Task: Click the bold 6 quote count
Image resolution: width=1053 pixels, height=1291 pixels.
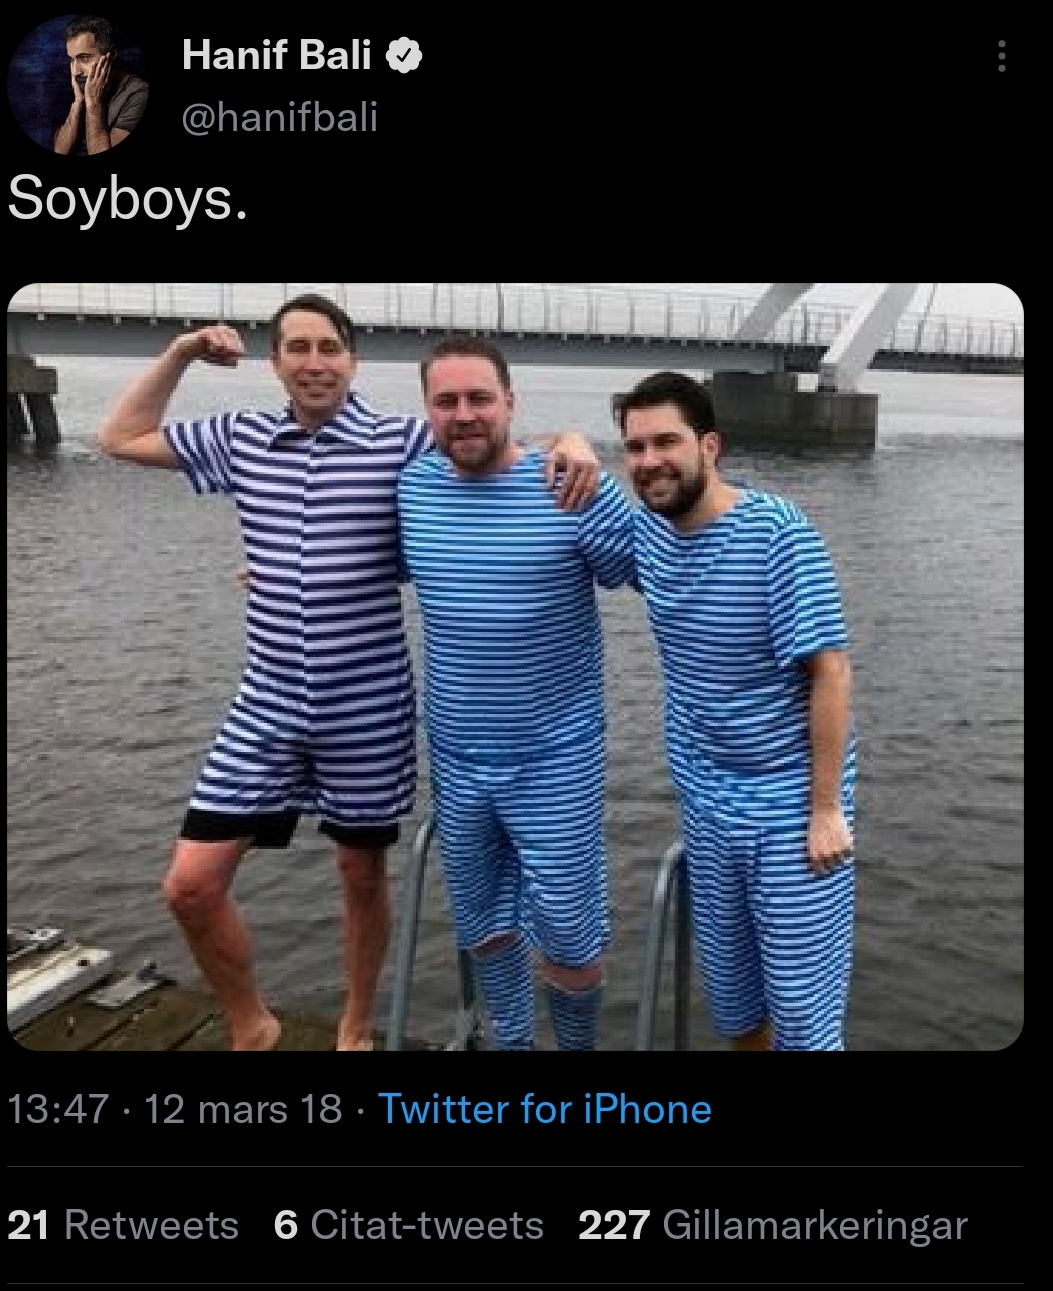Action: (x=286, y=1225)
